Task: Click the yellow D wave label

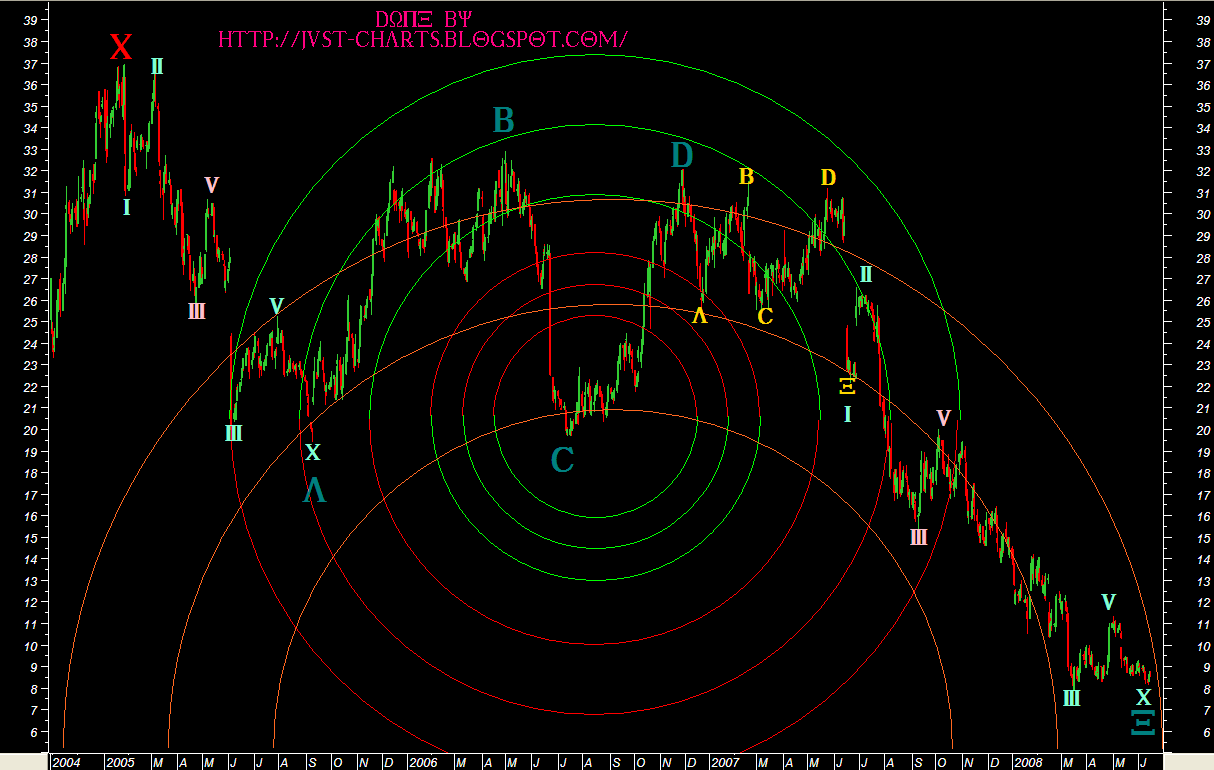Action: tap(828, 178)
